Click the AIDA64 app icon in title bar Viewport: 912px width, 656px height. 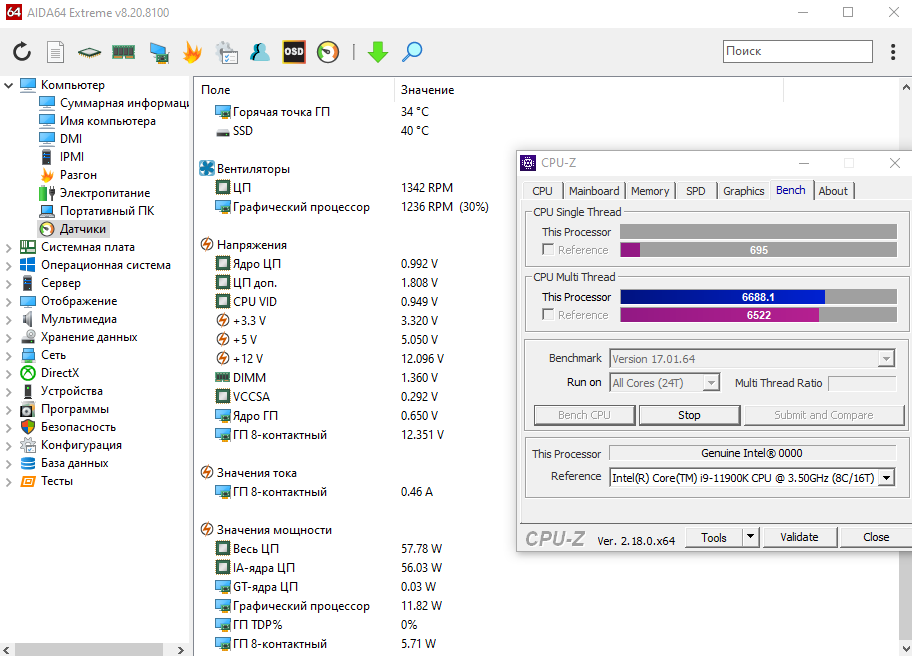pyautogui.click(x=14, y=12)
